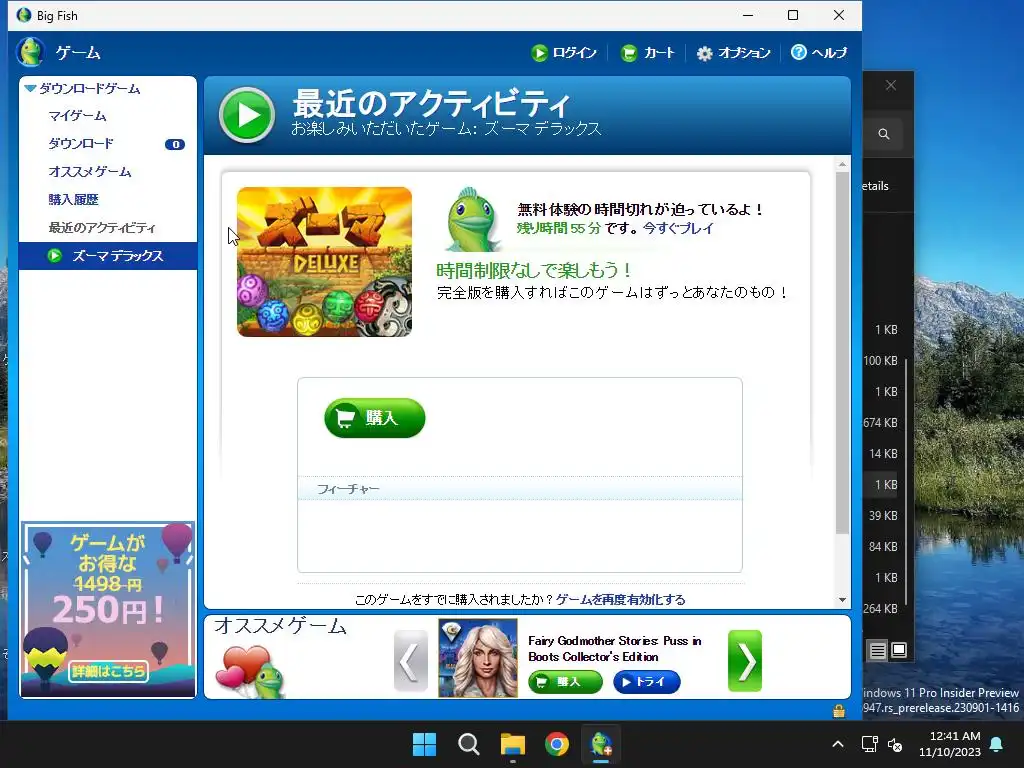Click the network icon in system tray
The image size is (1024, 768).
(x=869, y=744)
